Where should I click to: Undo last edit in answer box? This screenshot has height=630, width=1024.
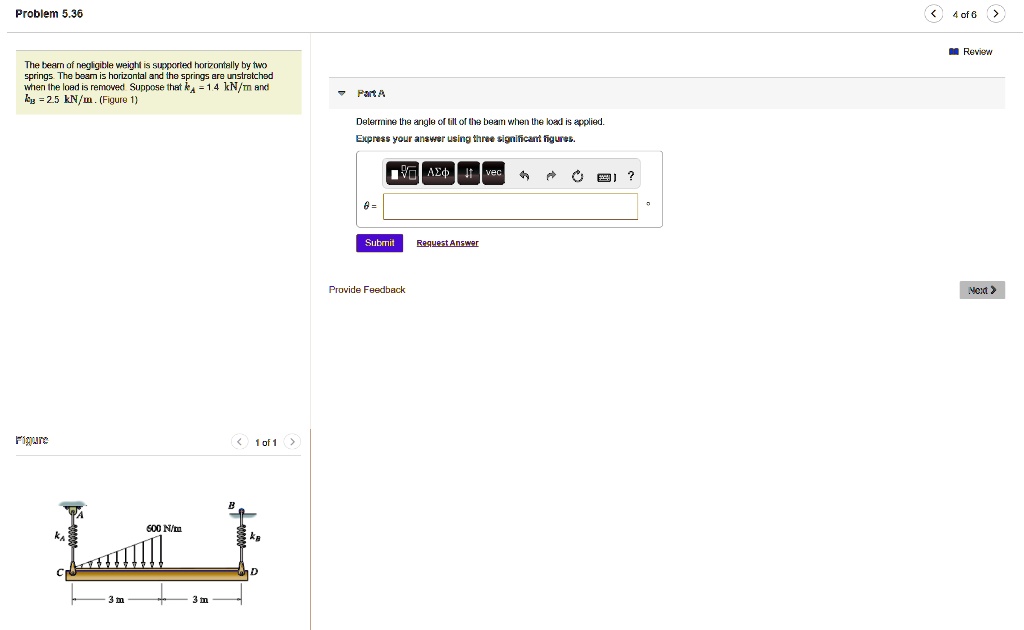[x=524, y=176]
